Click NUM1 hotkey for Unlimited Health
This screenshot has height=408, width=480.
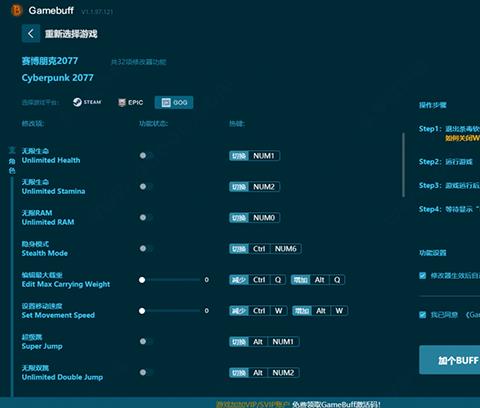click(x=255, y=156)
